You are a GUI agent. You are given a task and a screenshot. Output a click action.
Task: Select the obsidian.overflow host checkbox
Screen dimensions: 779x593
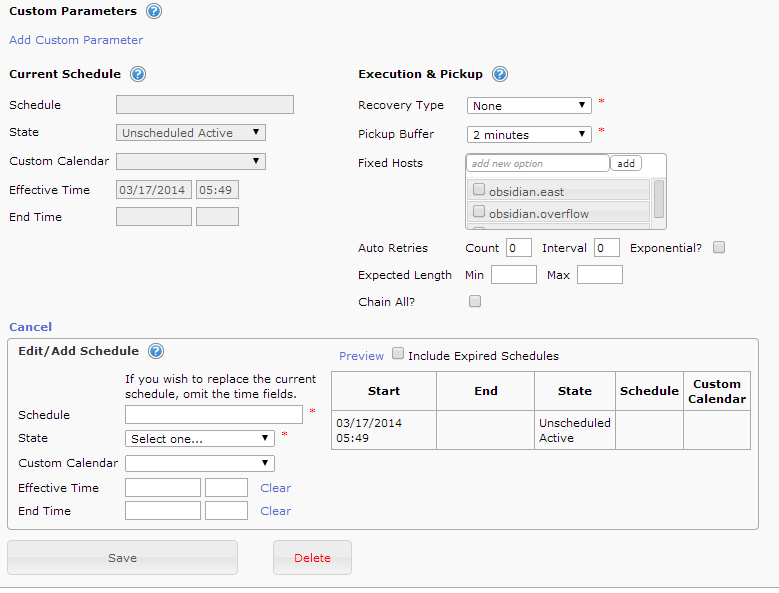[x=479, y=212]
